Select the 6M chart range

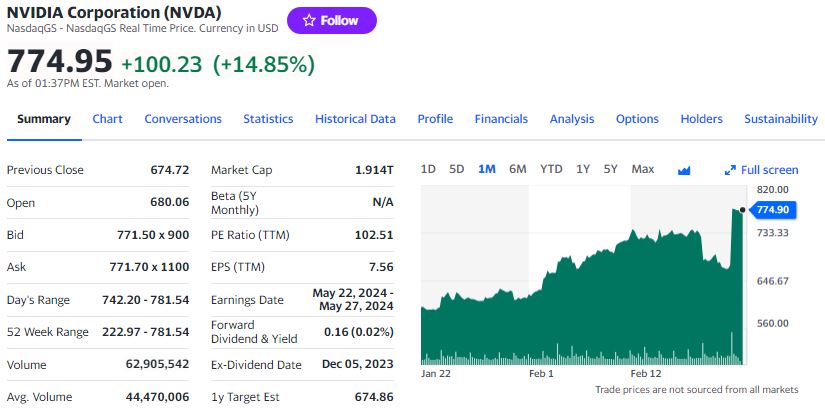pos(518,169)
